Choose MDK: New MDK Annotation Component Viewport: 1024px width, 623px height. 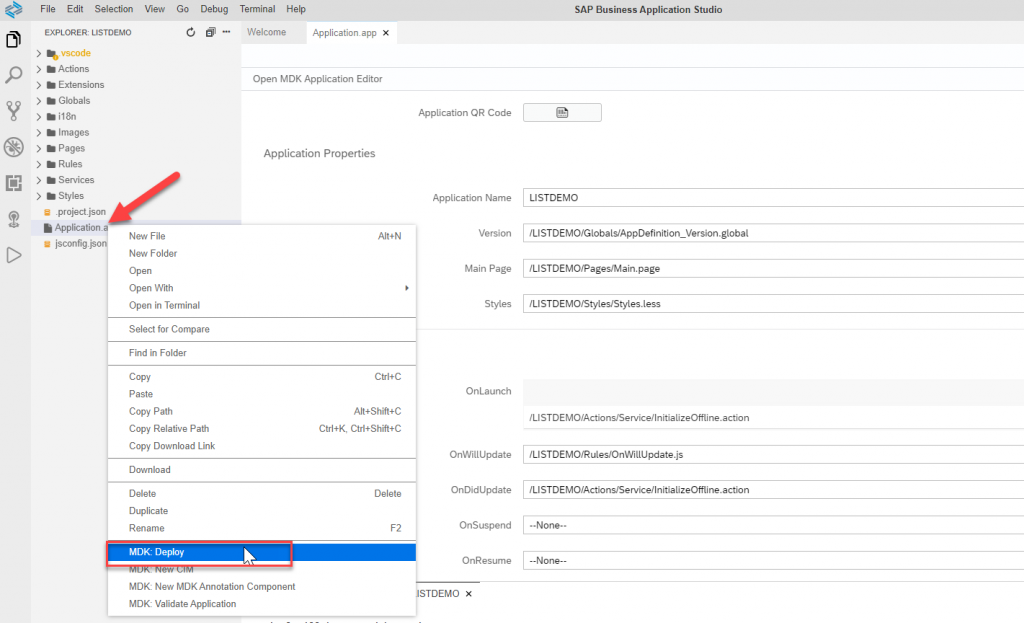click(x=262, y=586)
